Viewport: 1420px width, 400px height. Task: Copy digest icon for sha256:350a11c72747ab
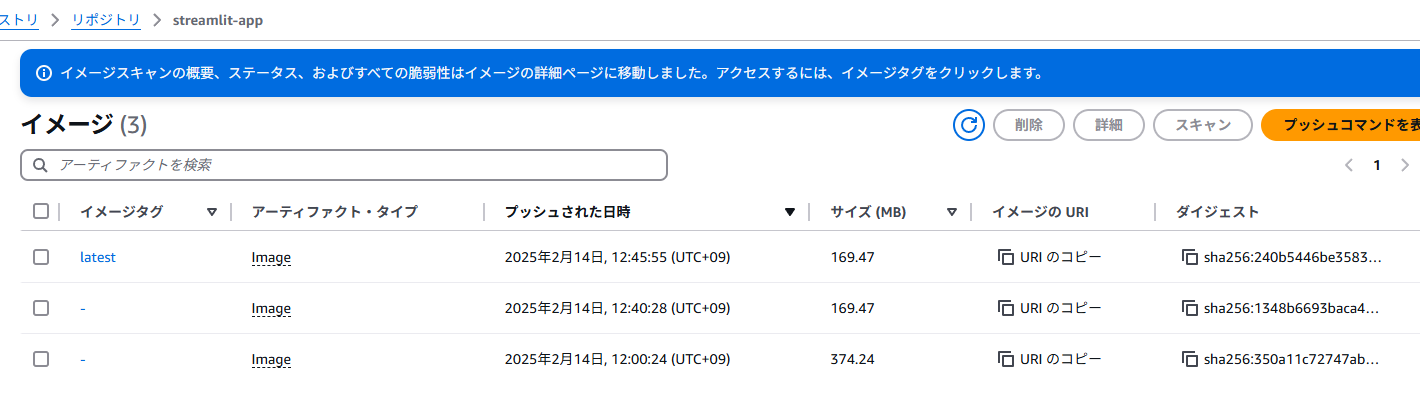coord(1189,359)
